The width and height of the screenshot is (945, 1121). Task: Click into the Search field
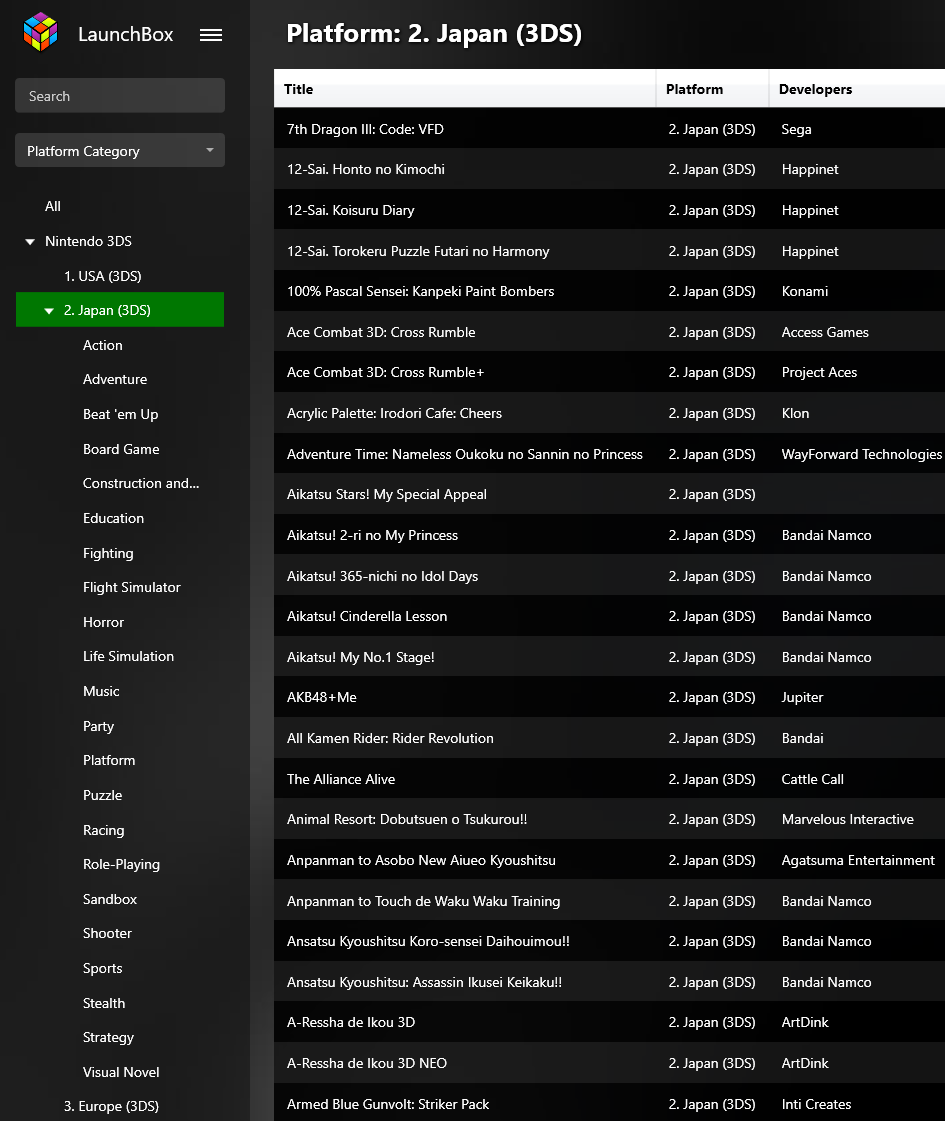pyautogui.click(x=119, y=96)
